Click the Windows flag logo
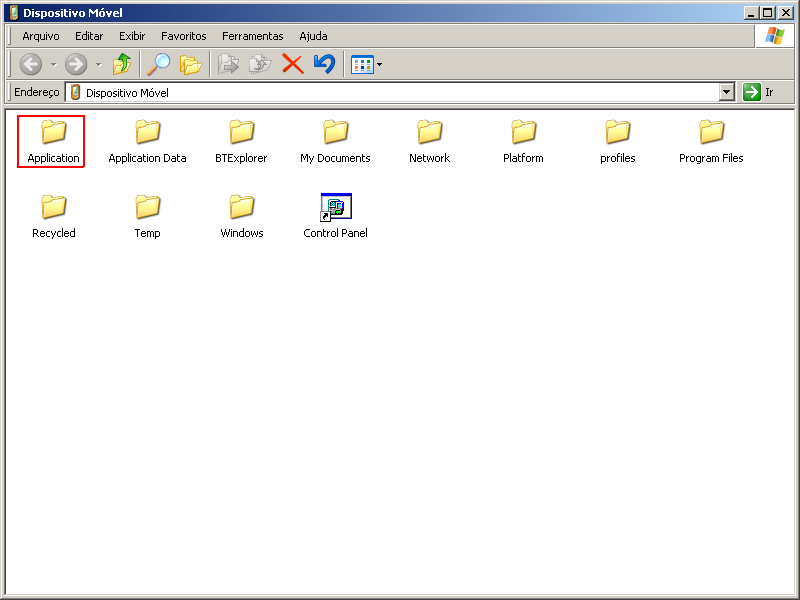Image resolution: width=800 pixels, height=600 pixels. pos(775,36)
